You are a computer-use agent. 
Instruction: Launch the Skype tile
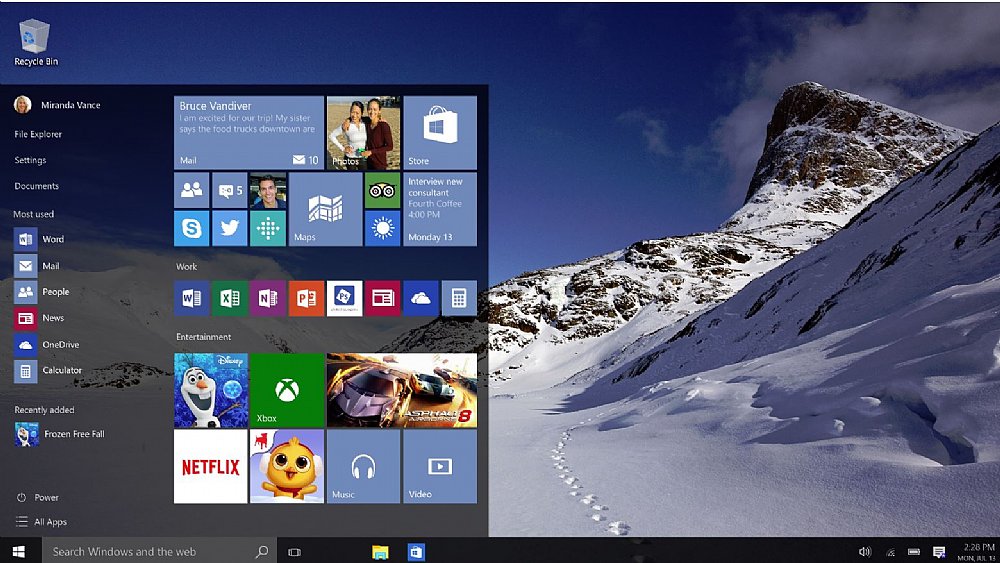click(191, 228)
